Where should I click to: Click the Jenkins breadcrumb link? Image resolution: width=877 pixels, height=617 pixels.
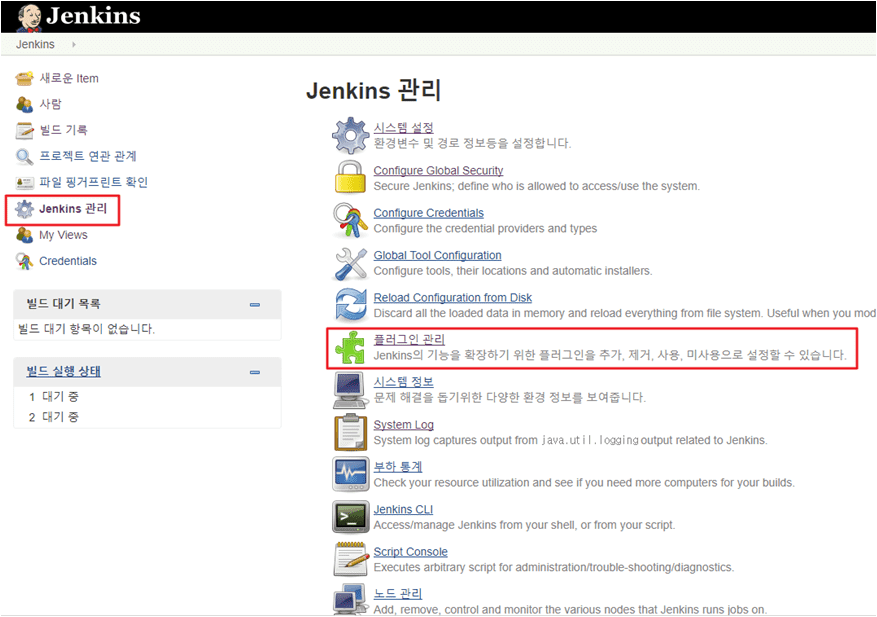(35, 44)
